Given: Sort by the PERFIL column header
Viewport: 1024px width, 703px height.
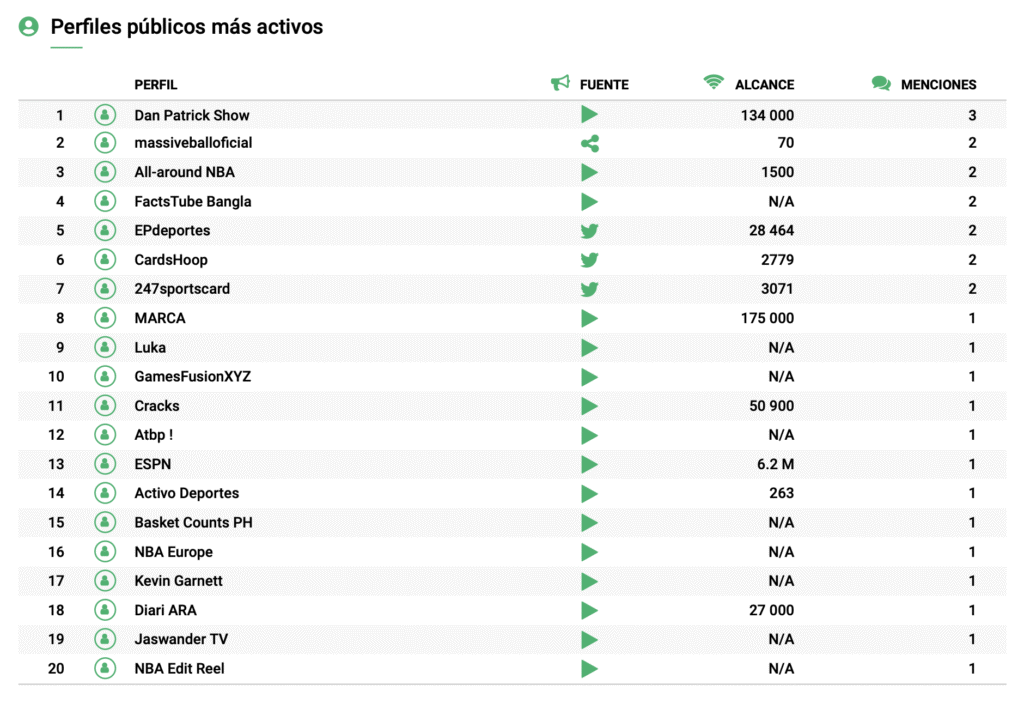Looking at the screenshot, I should [x=155, y=85].
